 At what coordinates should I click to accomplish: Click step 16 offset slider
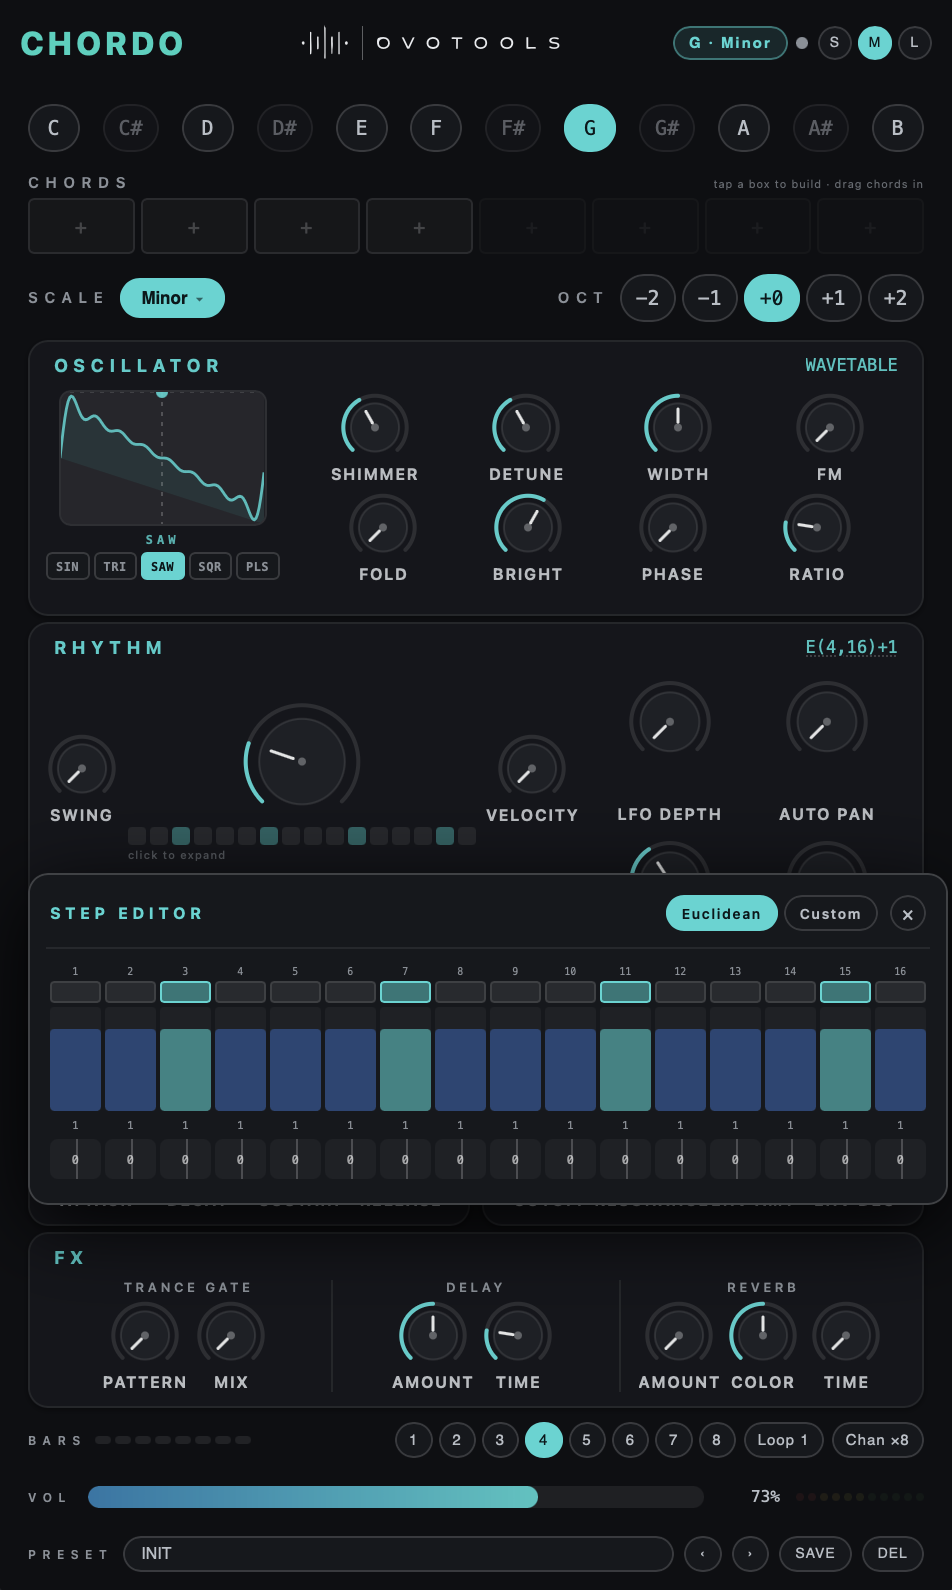point(900,1159)
